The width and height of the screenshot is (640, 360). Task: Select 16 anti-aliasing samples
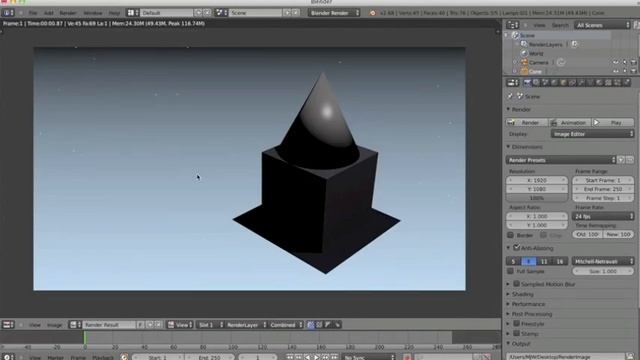tap(560, 261)
